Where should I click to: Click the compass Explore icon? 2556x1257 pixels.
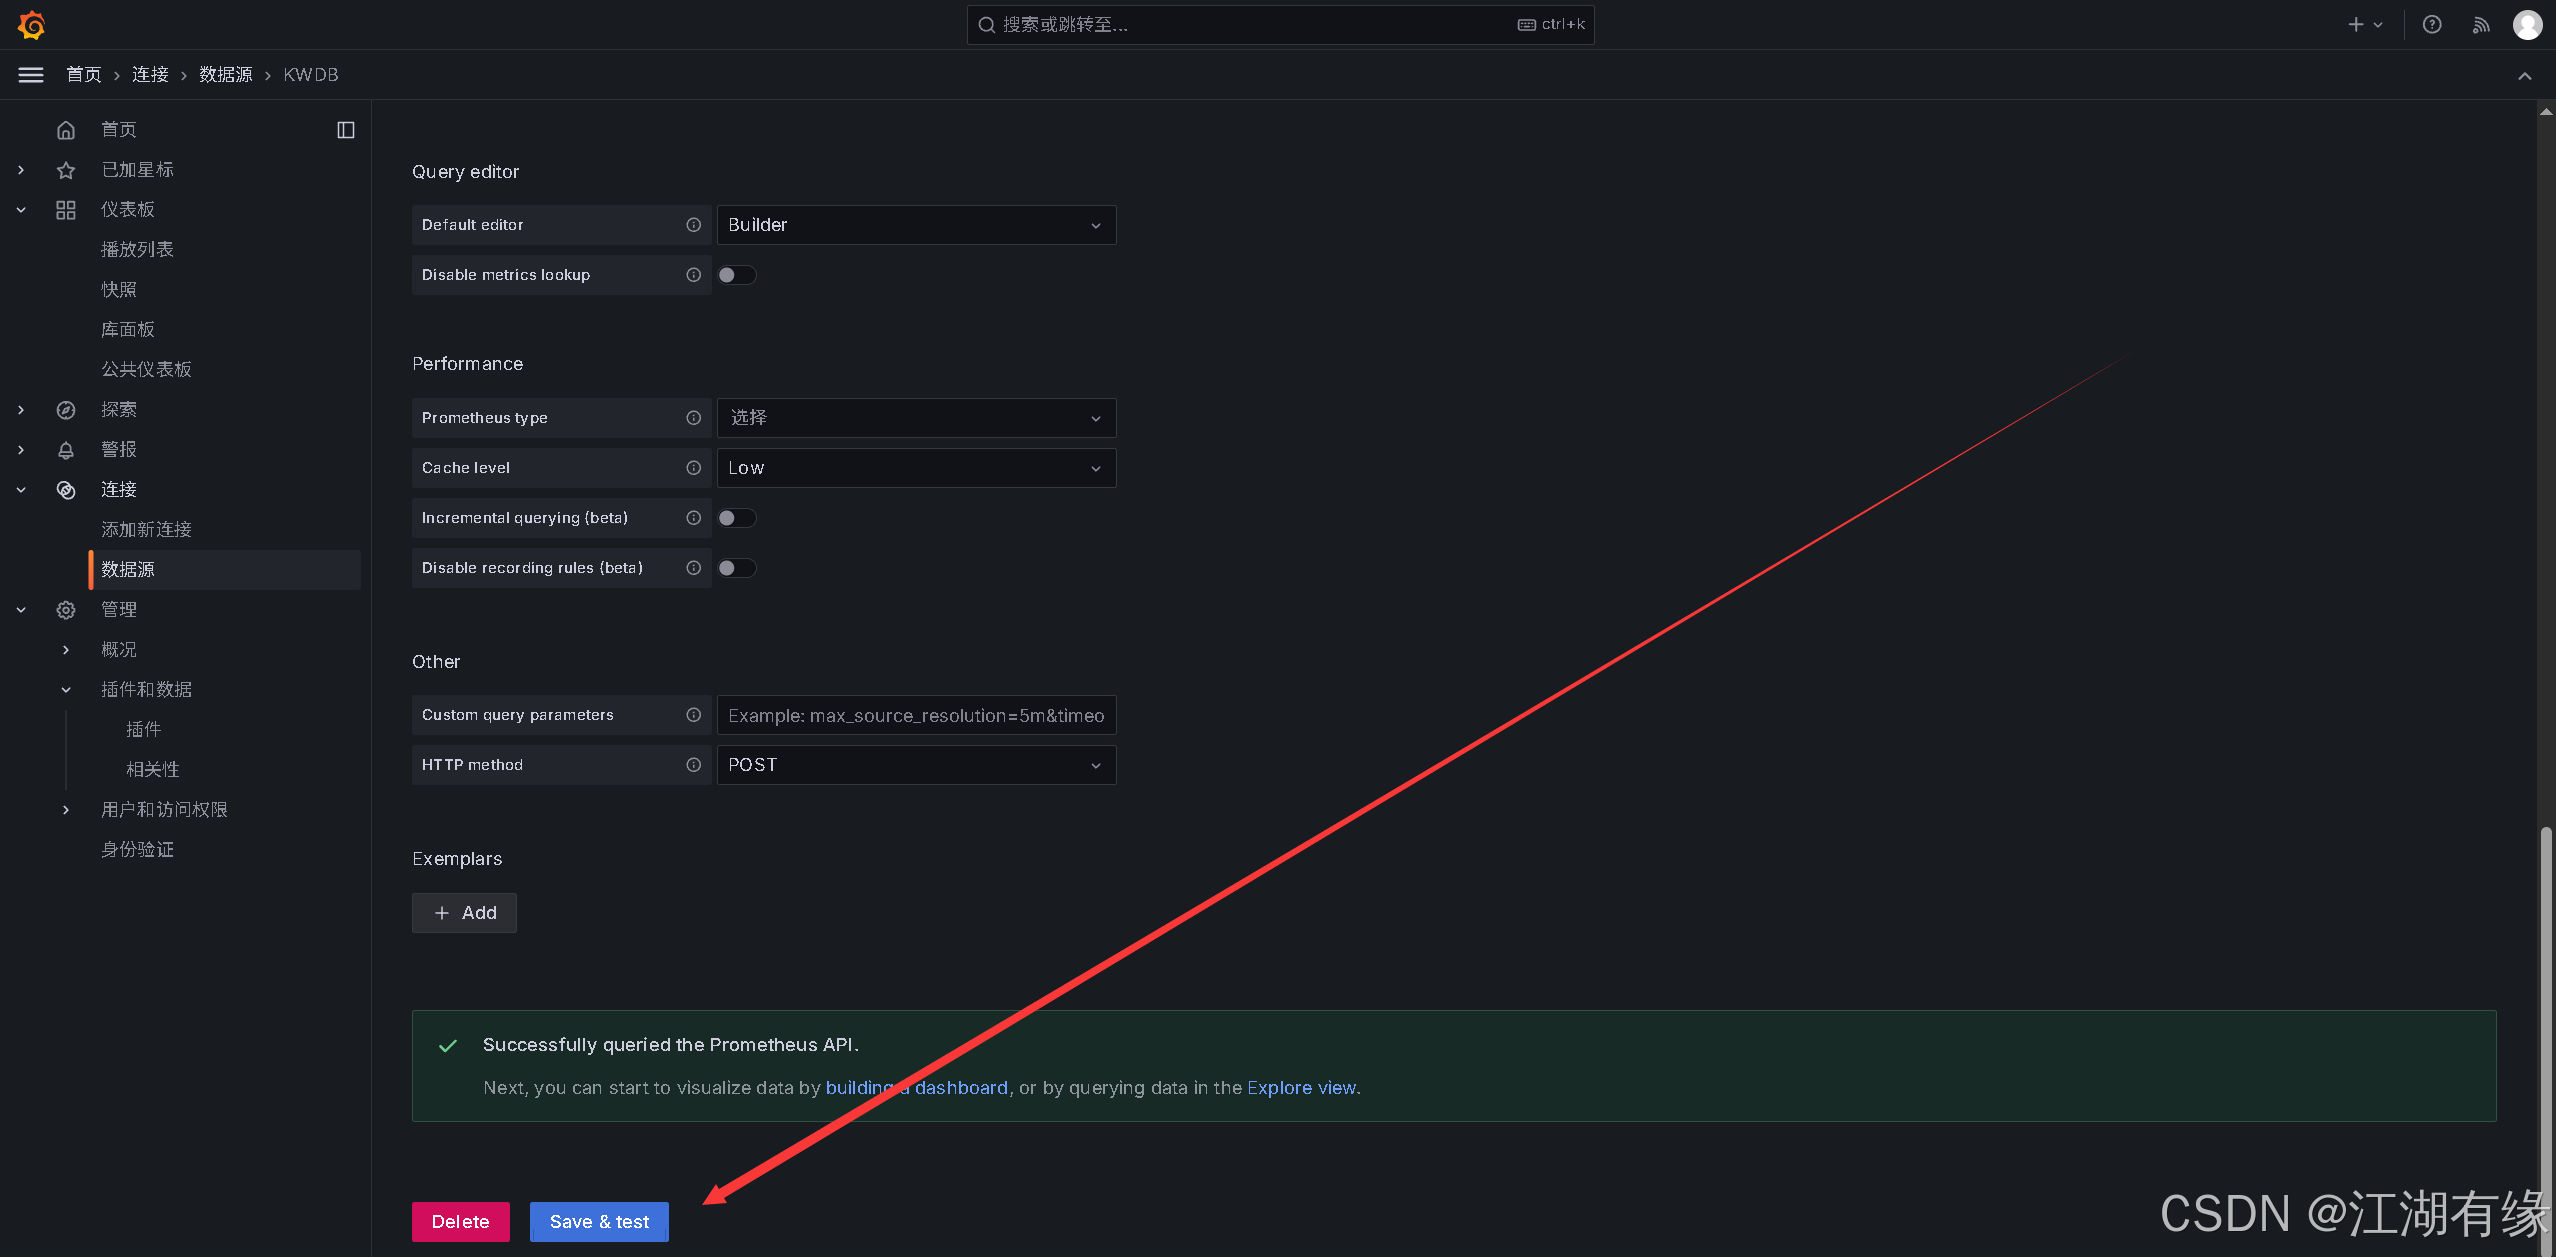tap(66, 410)
